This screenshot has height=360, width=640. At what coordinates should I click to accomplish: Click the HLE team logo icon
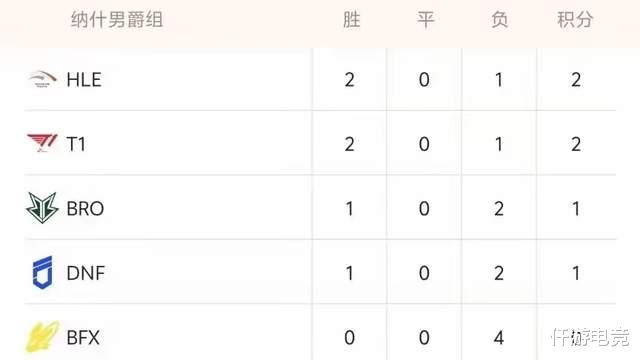[42, 79]
